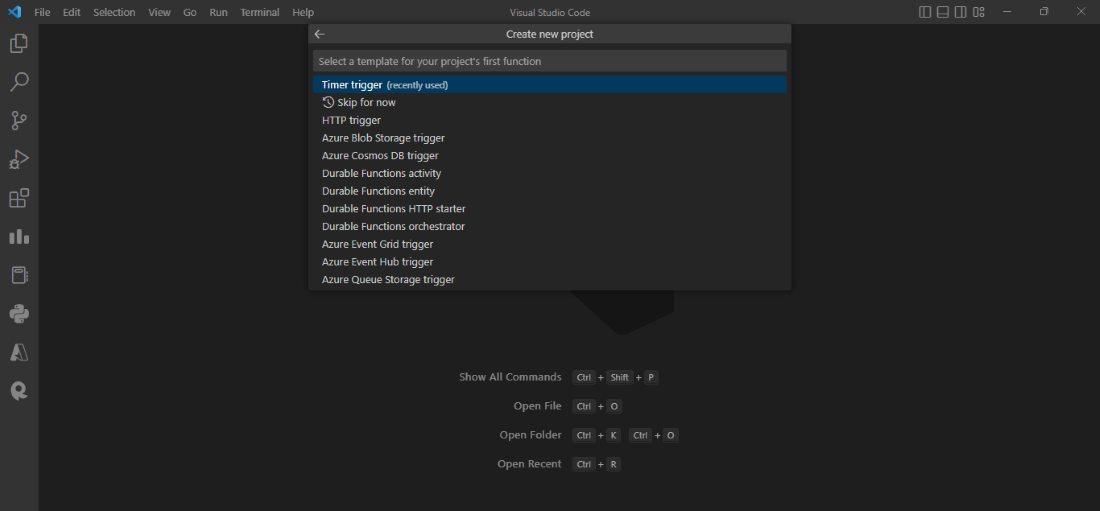This screenshot has width=1100, height=511.
Task: Toggle the bottom panel layout icon
Action: (943, 12)
